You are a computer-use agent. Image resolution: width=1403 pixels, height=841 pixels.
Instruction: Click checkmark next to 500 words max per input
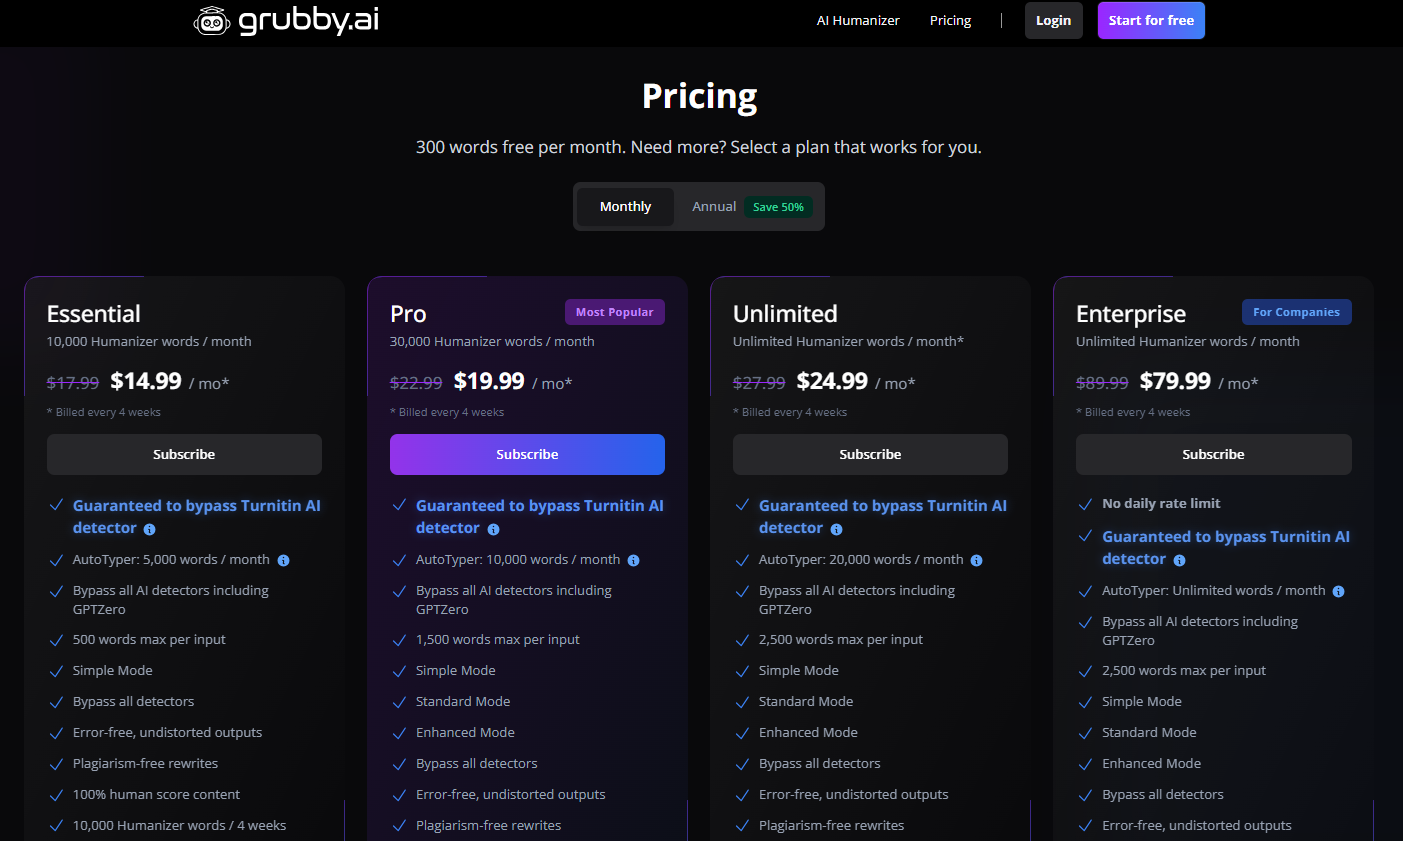click(x=56, y=640)
